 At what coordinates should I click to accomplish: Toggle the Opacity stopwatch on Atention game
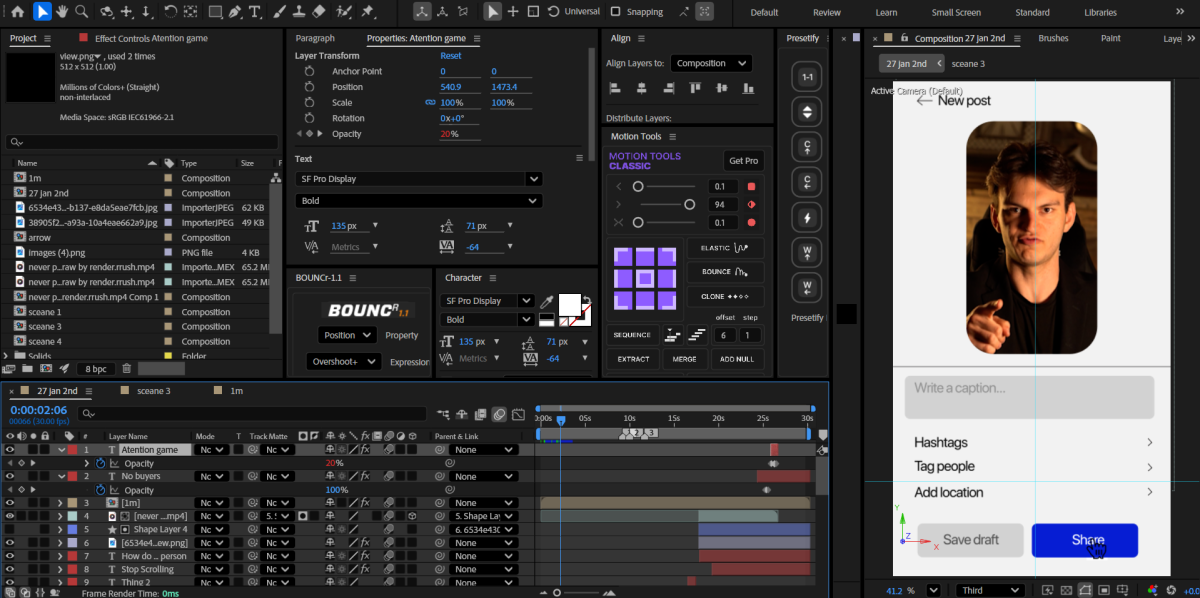coord(100,464)
